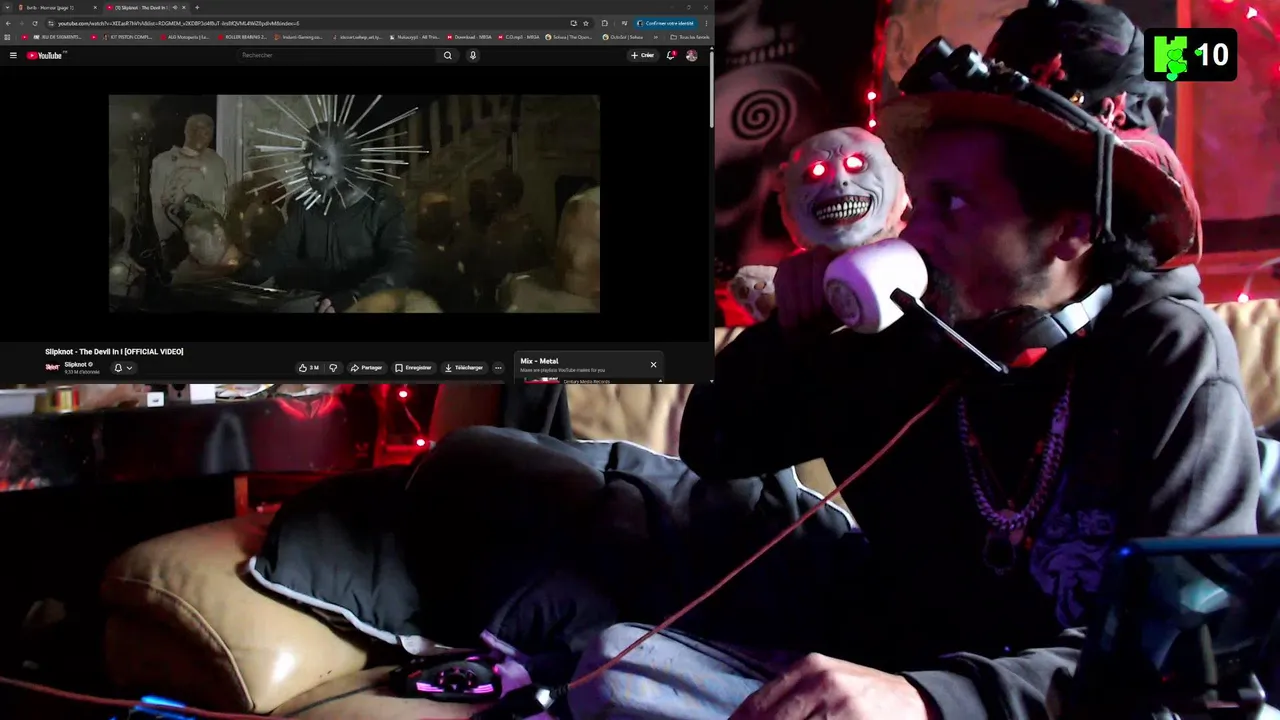Open the Slipknot channel name link
Screen dimensions: 1280x720
coord(76,364)
